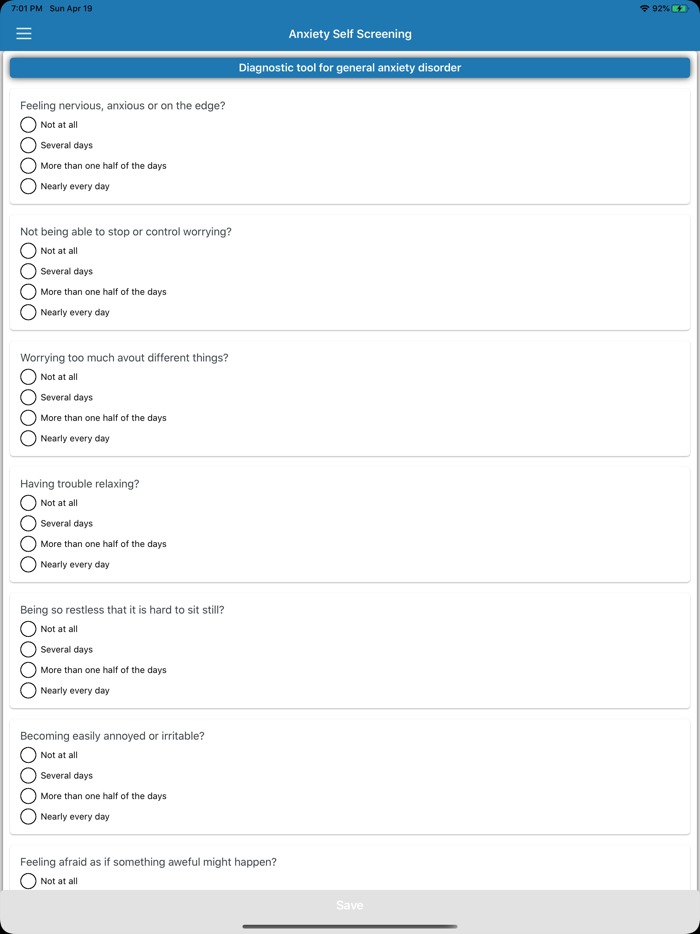Open the hamburger menu

[x=24, y=34]
